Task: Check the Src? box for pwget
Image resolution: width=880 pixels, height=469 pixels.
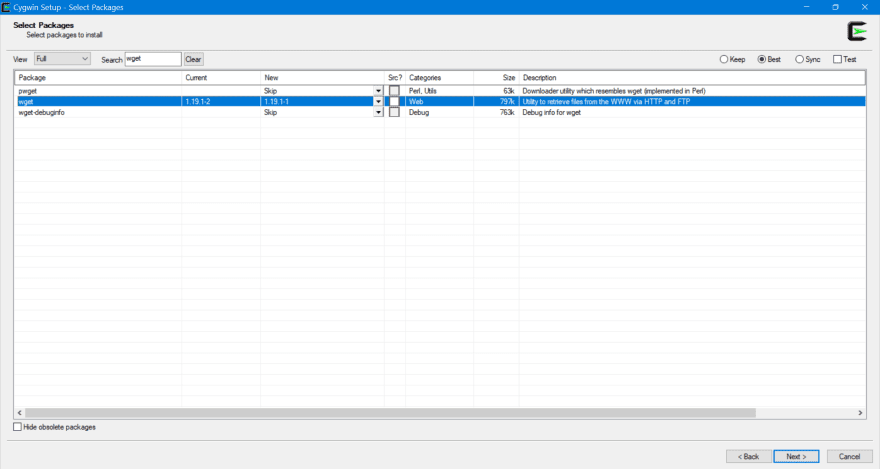Action: (x=395, y=91)
